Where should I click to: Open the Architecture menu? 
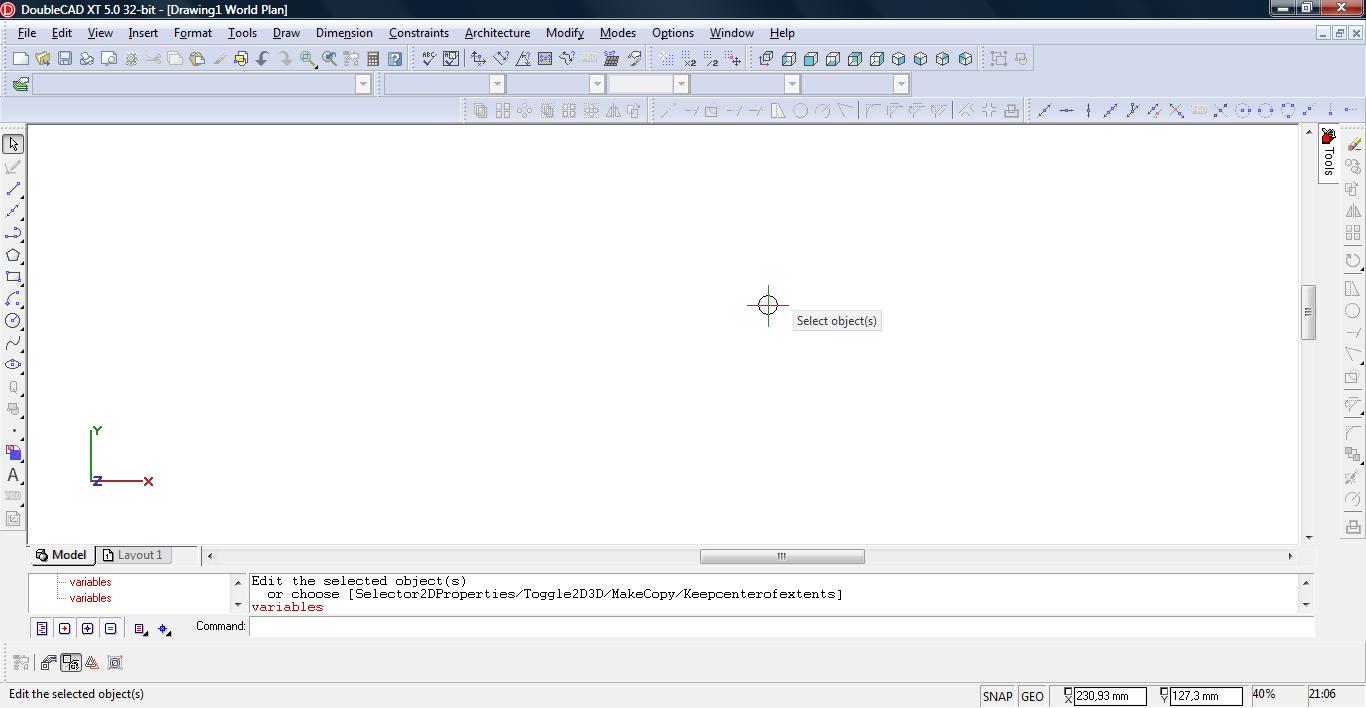coord(497,33)
